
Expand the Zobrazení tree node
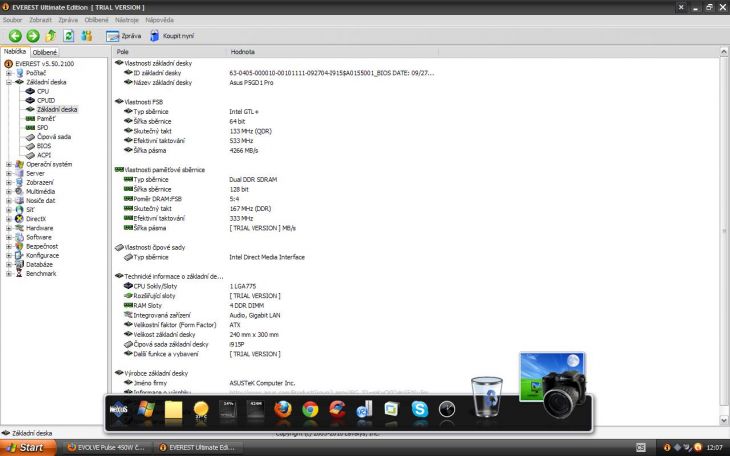point(9,183)
